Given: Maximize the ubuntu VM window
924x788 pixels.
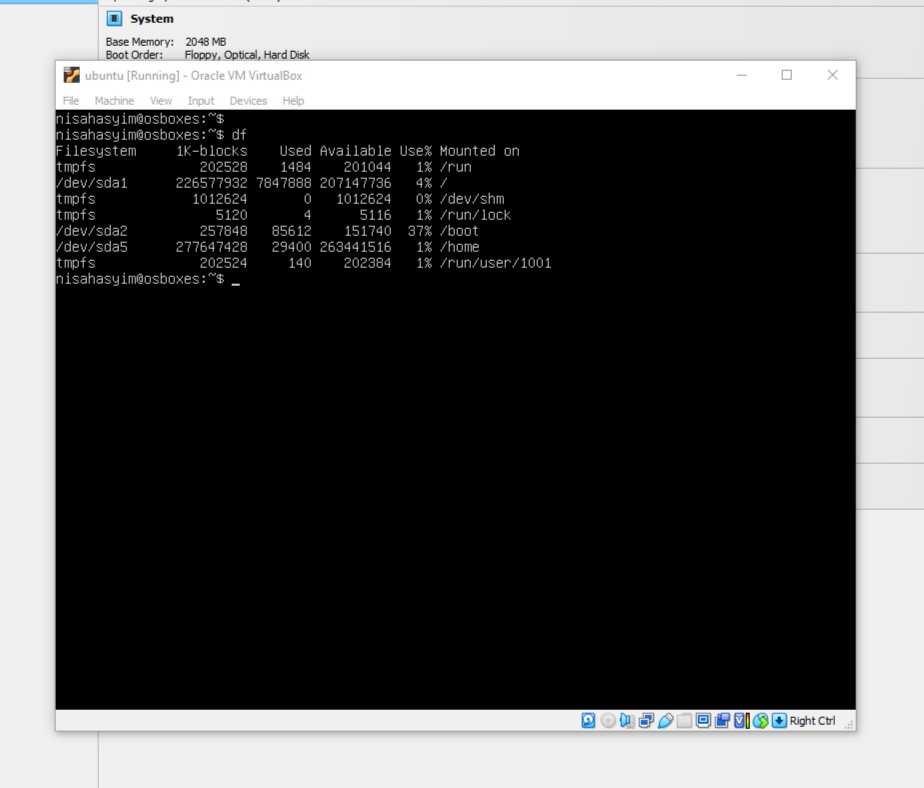Looking at the screenshot, I should [x=787, y=75].
